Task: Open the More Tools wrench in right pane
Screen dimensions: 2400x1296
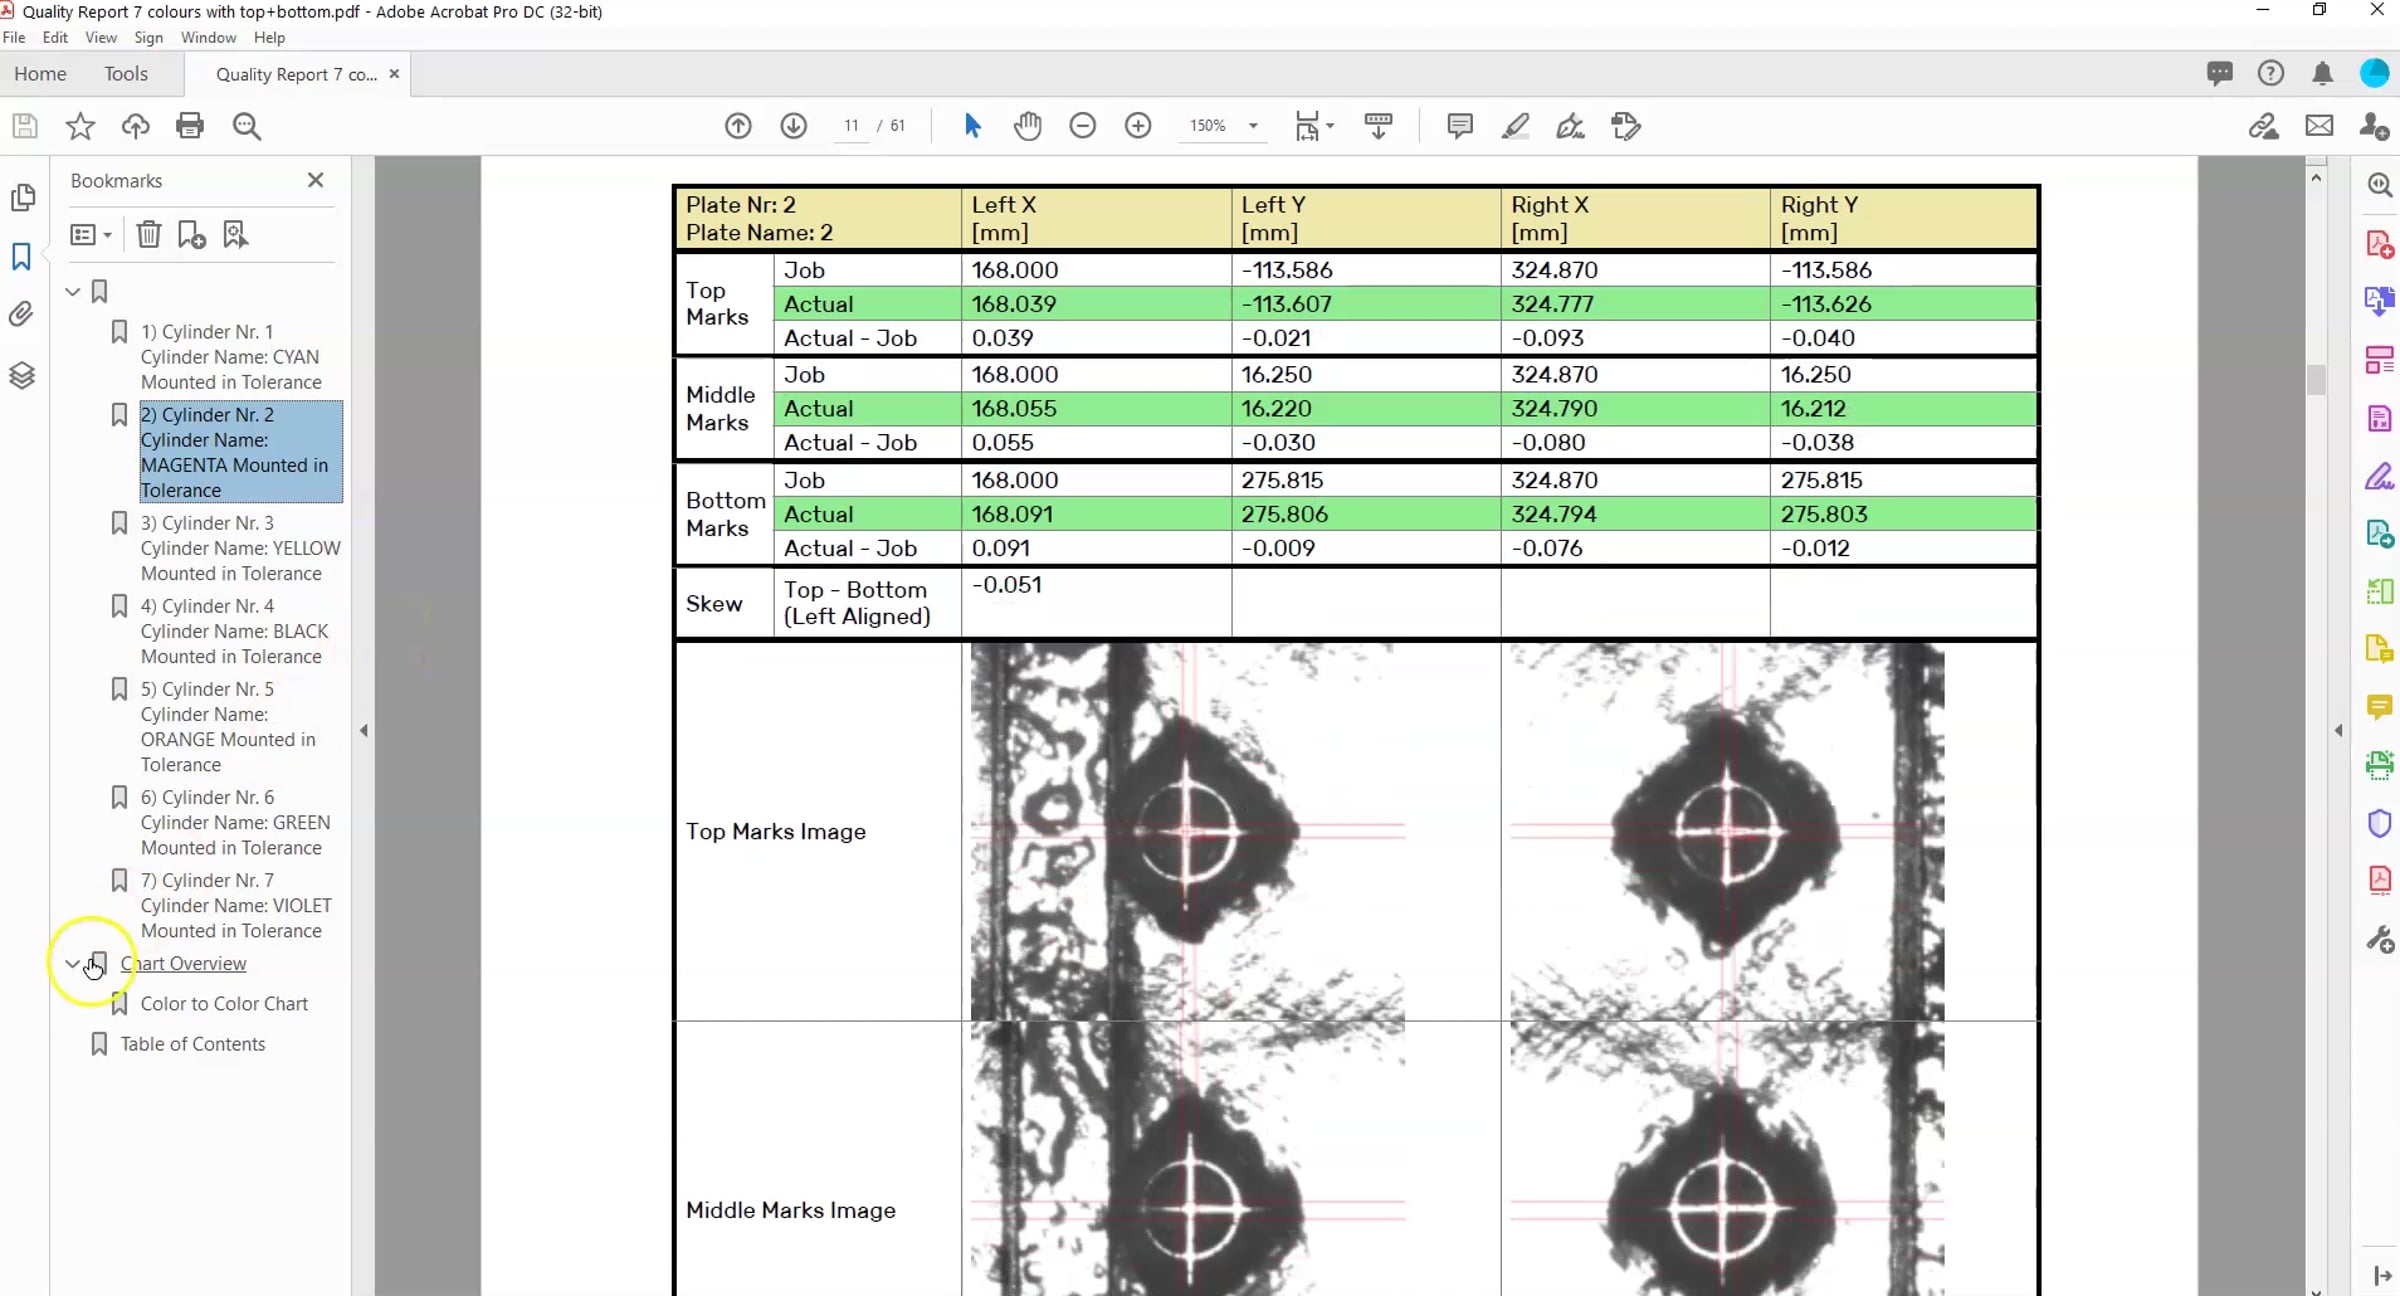Action: (x=2379, y=939)
